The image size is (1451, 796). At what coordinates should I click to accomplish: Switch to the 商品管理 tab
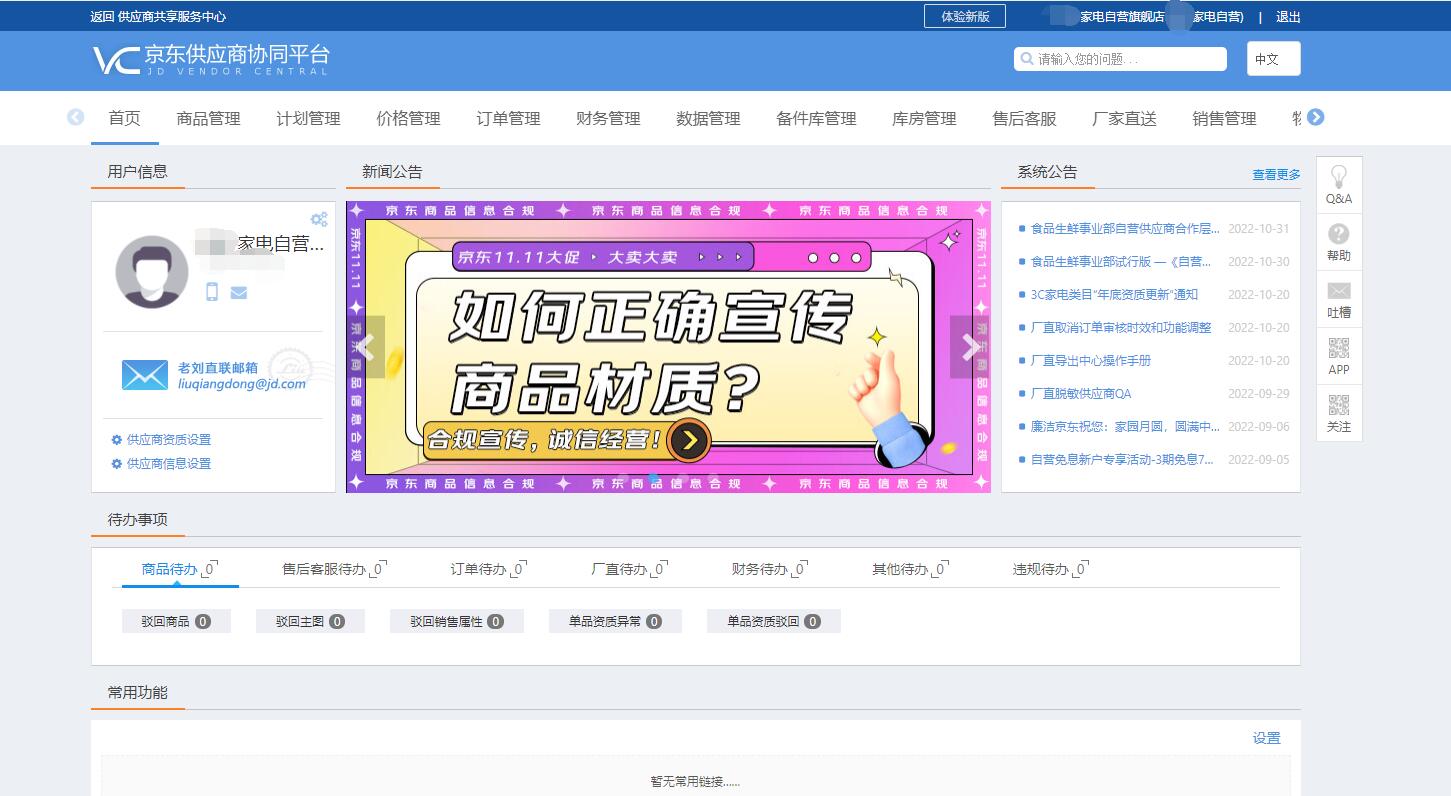coord(207,118)
